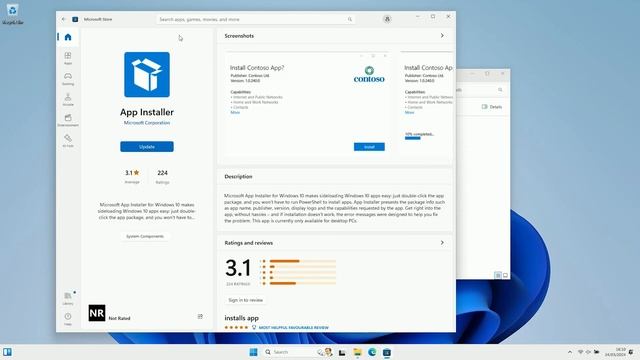
Task: Open the Gaming section in sidebar
Action: [68, 78]
